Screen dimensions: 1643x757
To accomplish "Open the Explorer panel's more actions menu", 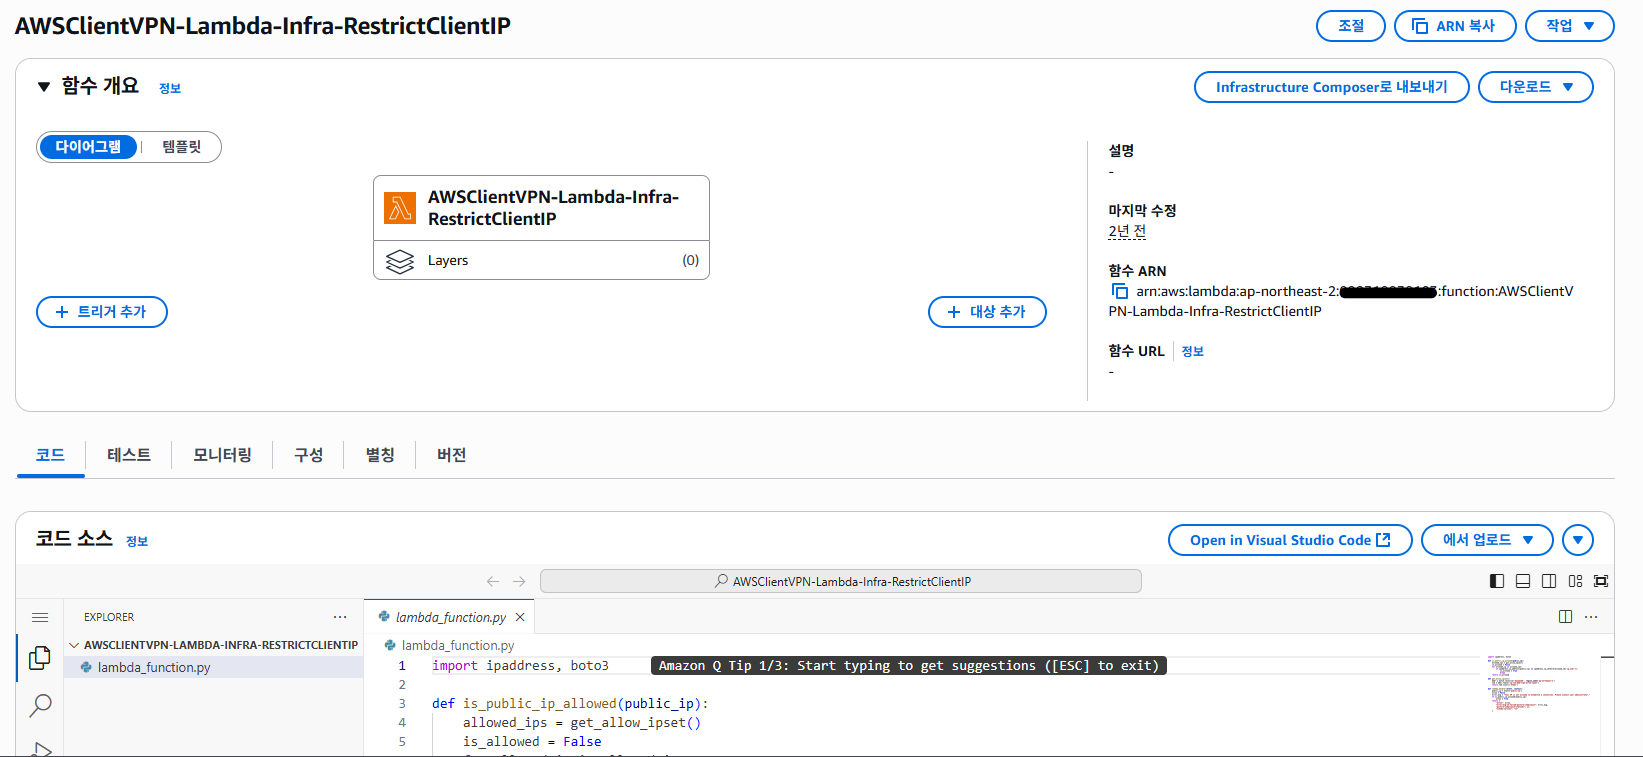I will pos(340,617).
